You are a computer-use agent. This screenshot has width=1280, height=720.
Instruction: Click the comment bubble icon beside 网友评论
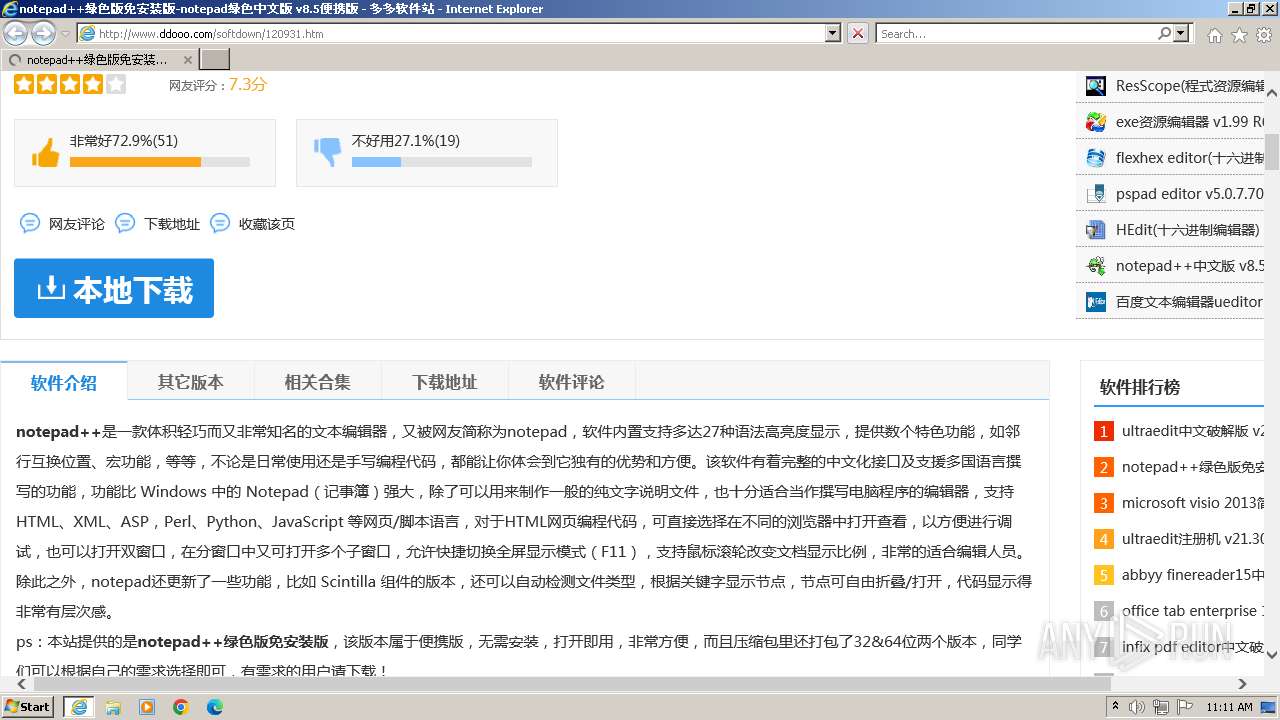[30, 223]
